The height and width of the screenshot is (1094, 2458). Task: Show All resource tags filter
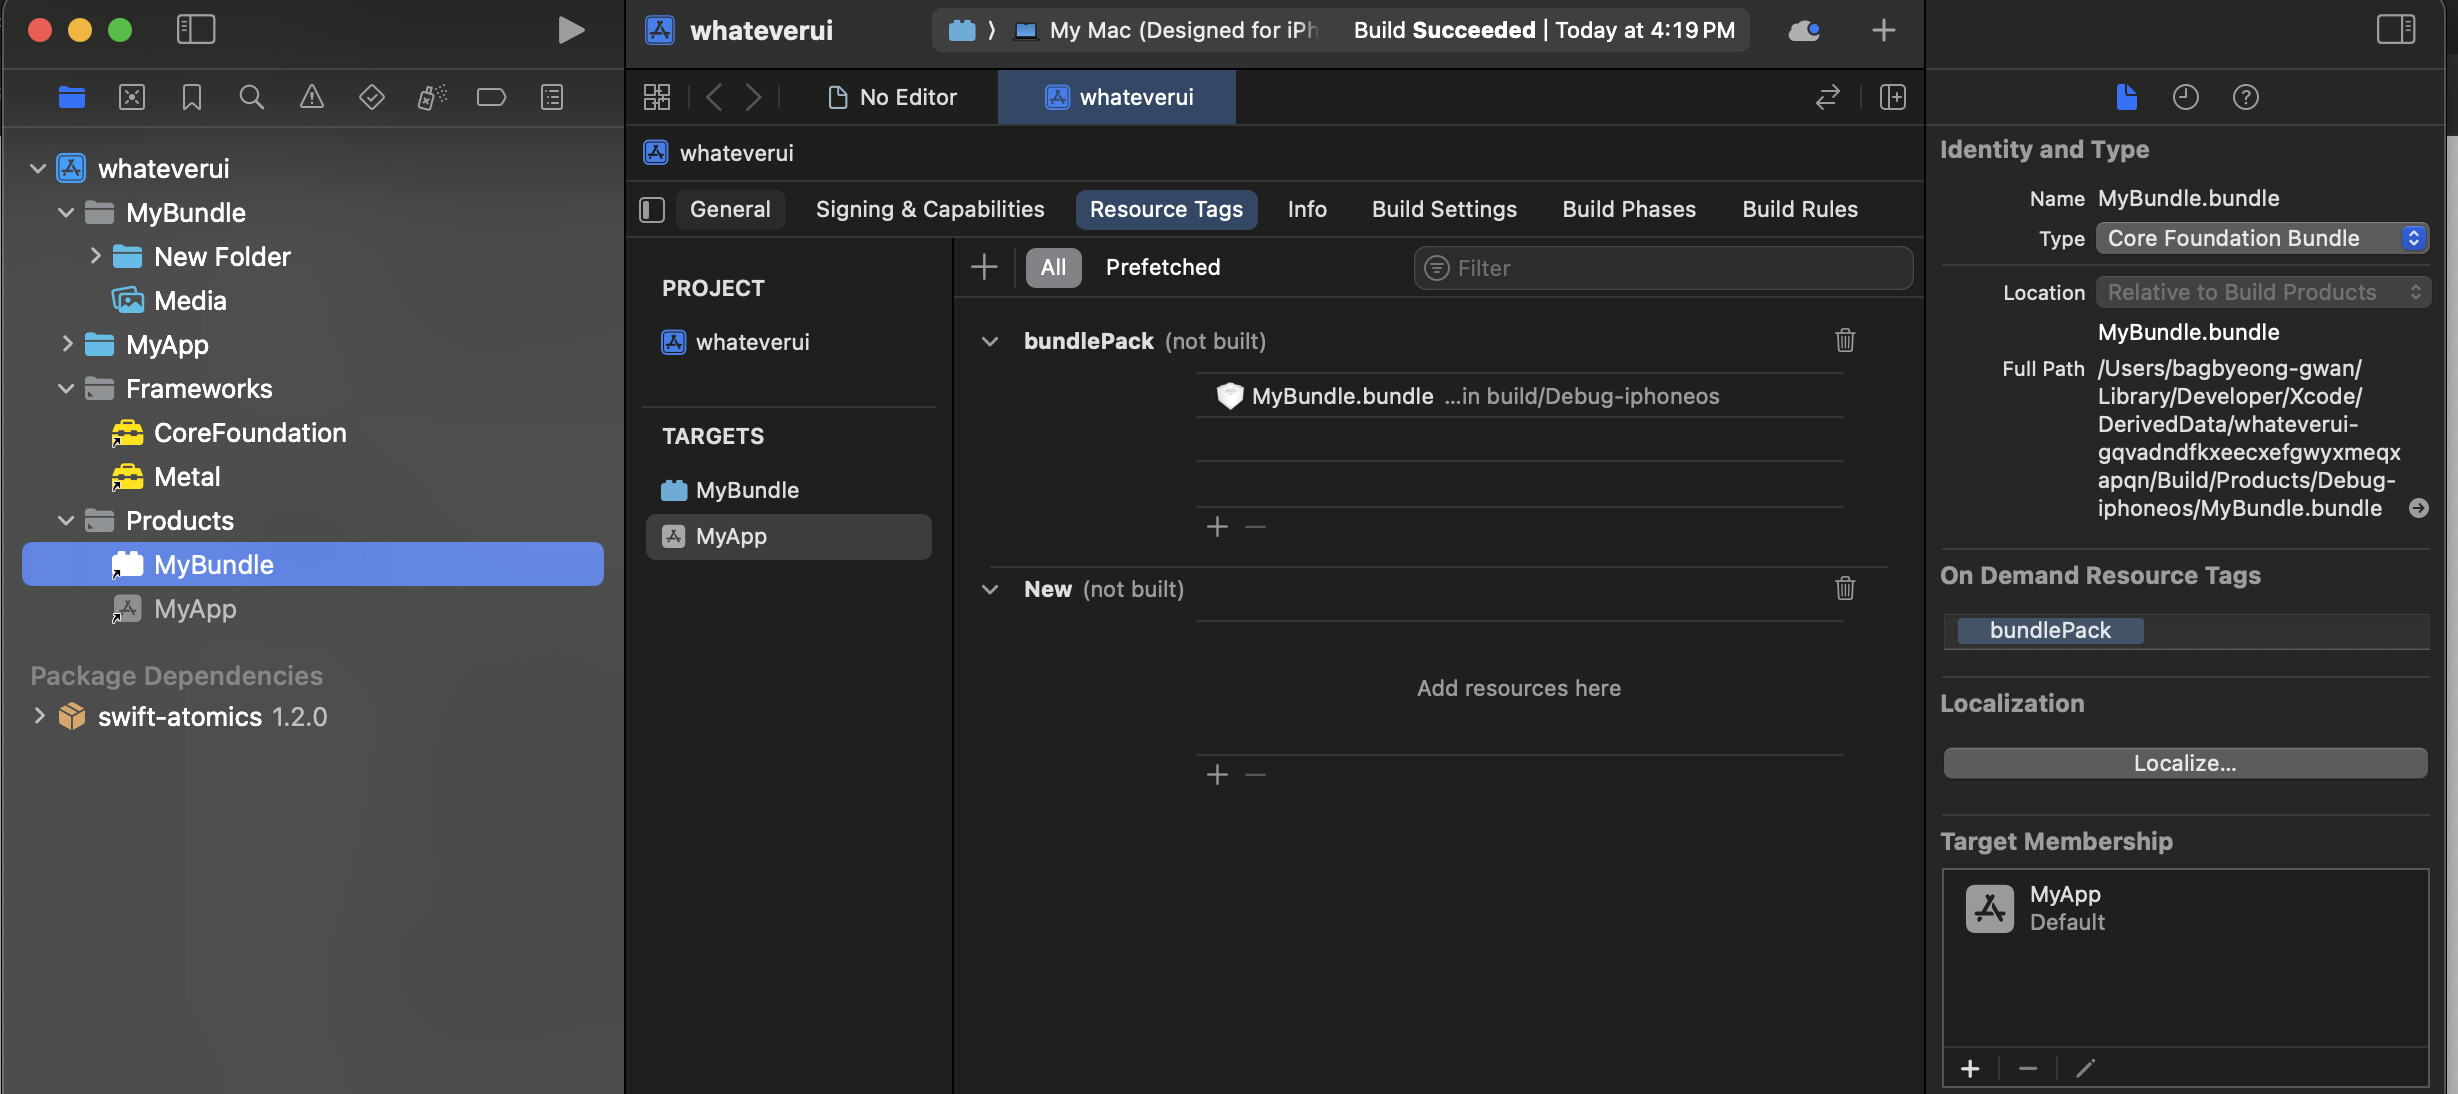pyautogui.click(x=1053, y=267)
